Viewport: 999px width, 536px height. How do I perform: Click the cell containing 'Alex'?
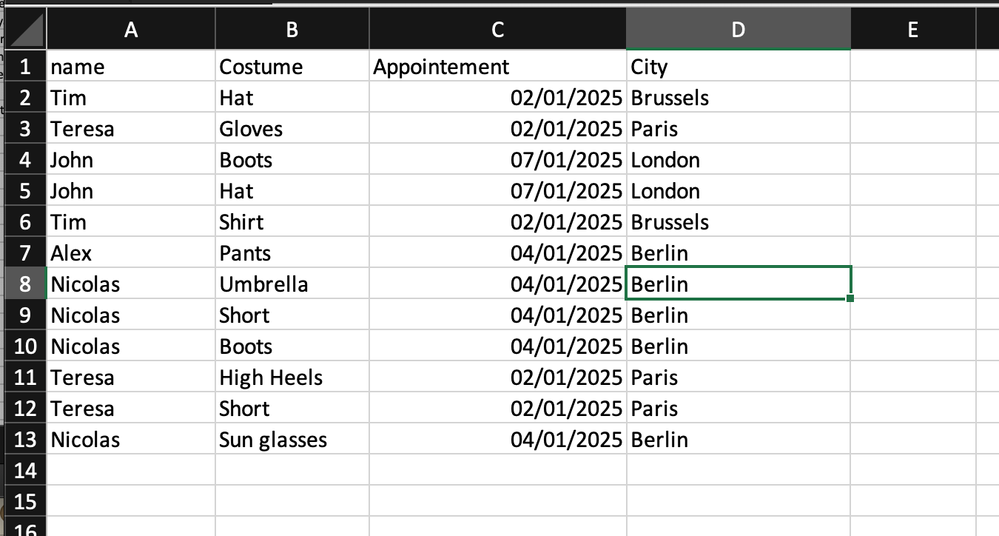click(x=130, y=253)
